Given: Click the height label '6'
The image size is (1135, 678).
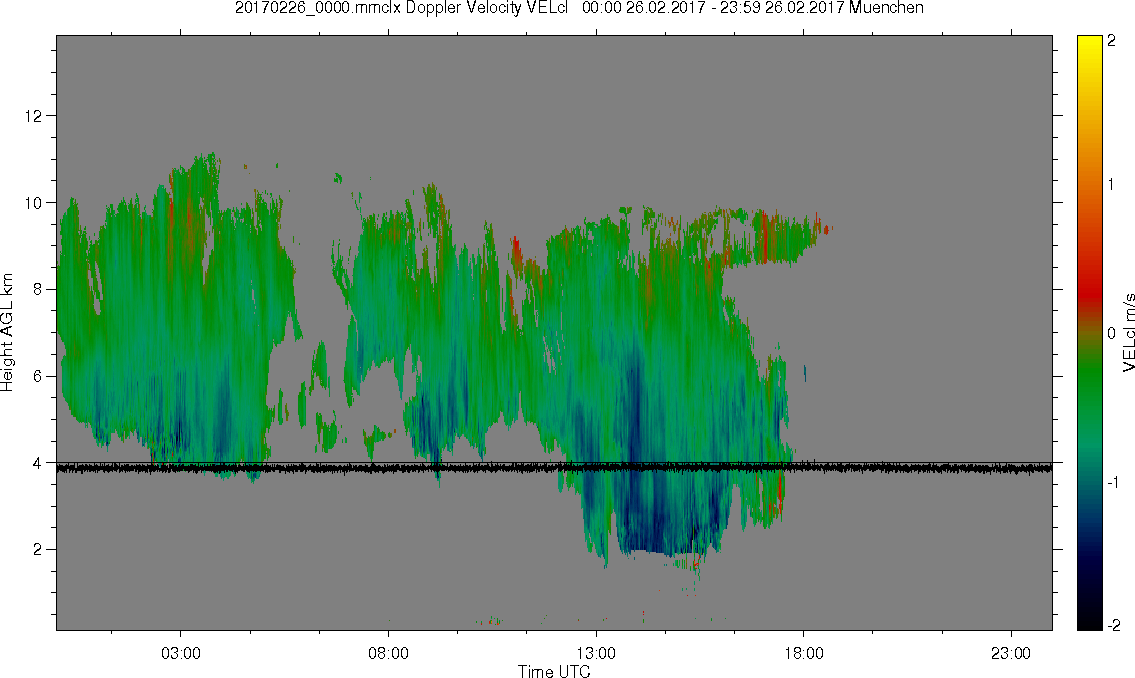Looking at the screenshot, I should tap(38, 376).
